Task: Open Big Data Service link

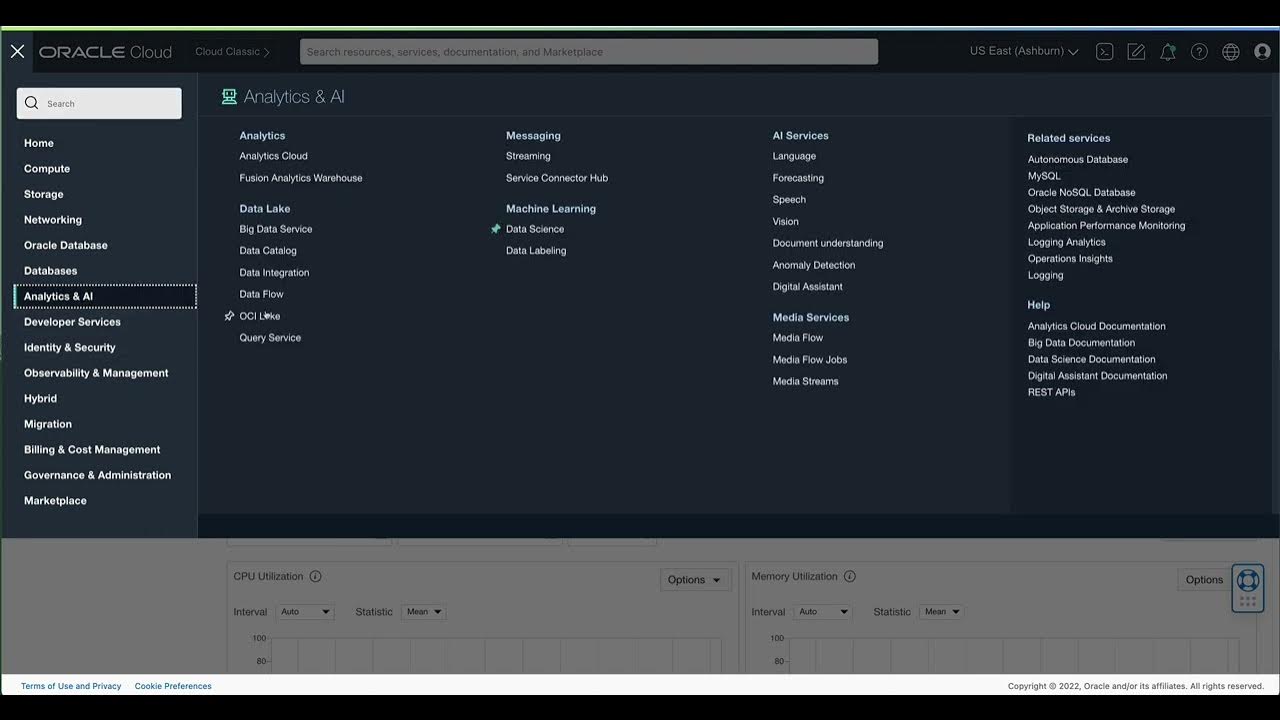Action: 276,229
